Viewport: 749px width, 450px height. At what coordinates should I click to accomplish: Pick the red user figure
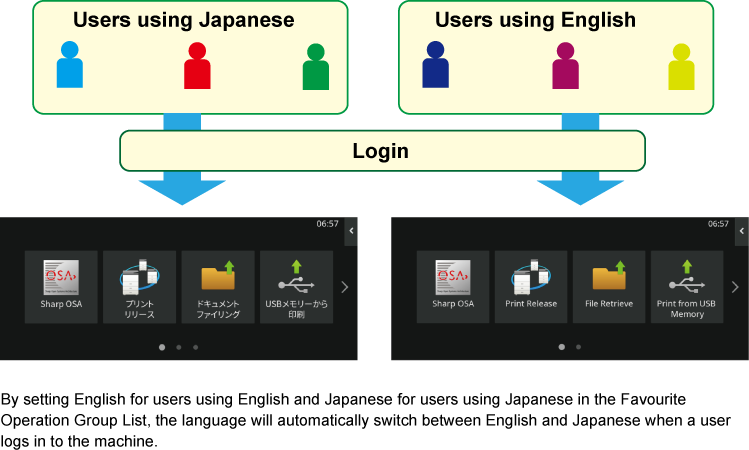pyautogui.click(x=197, y=66)
